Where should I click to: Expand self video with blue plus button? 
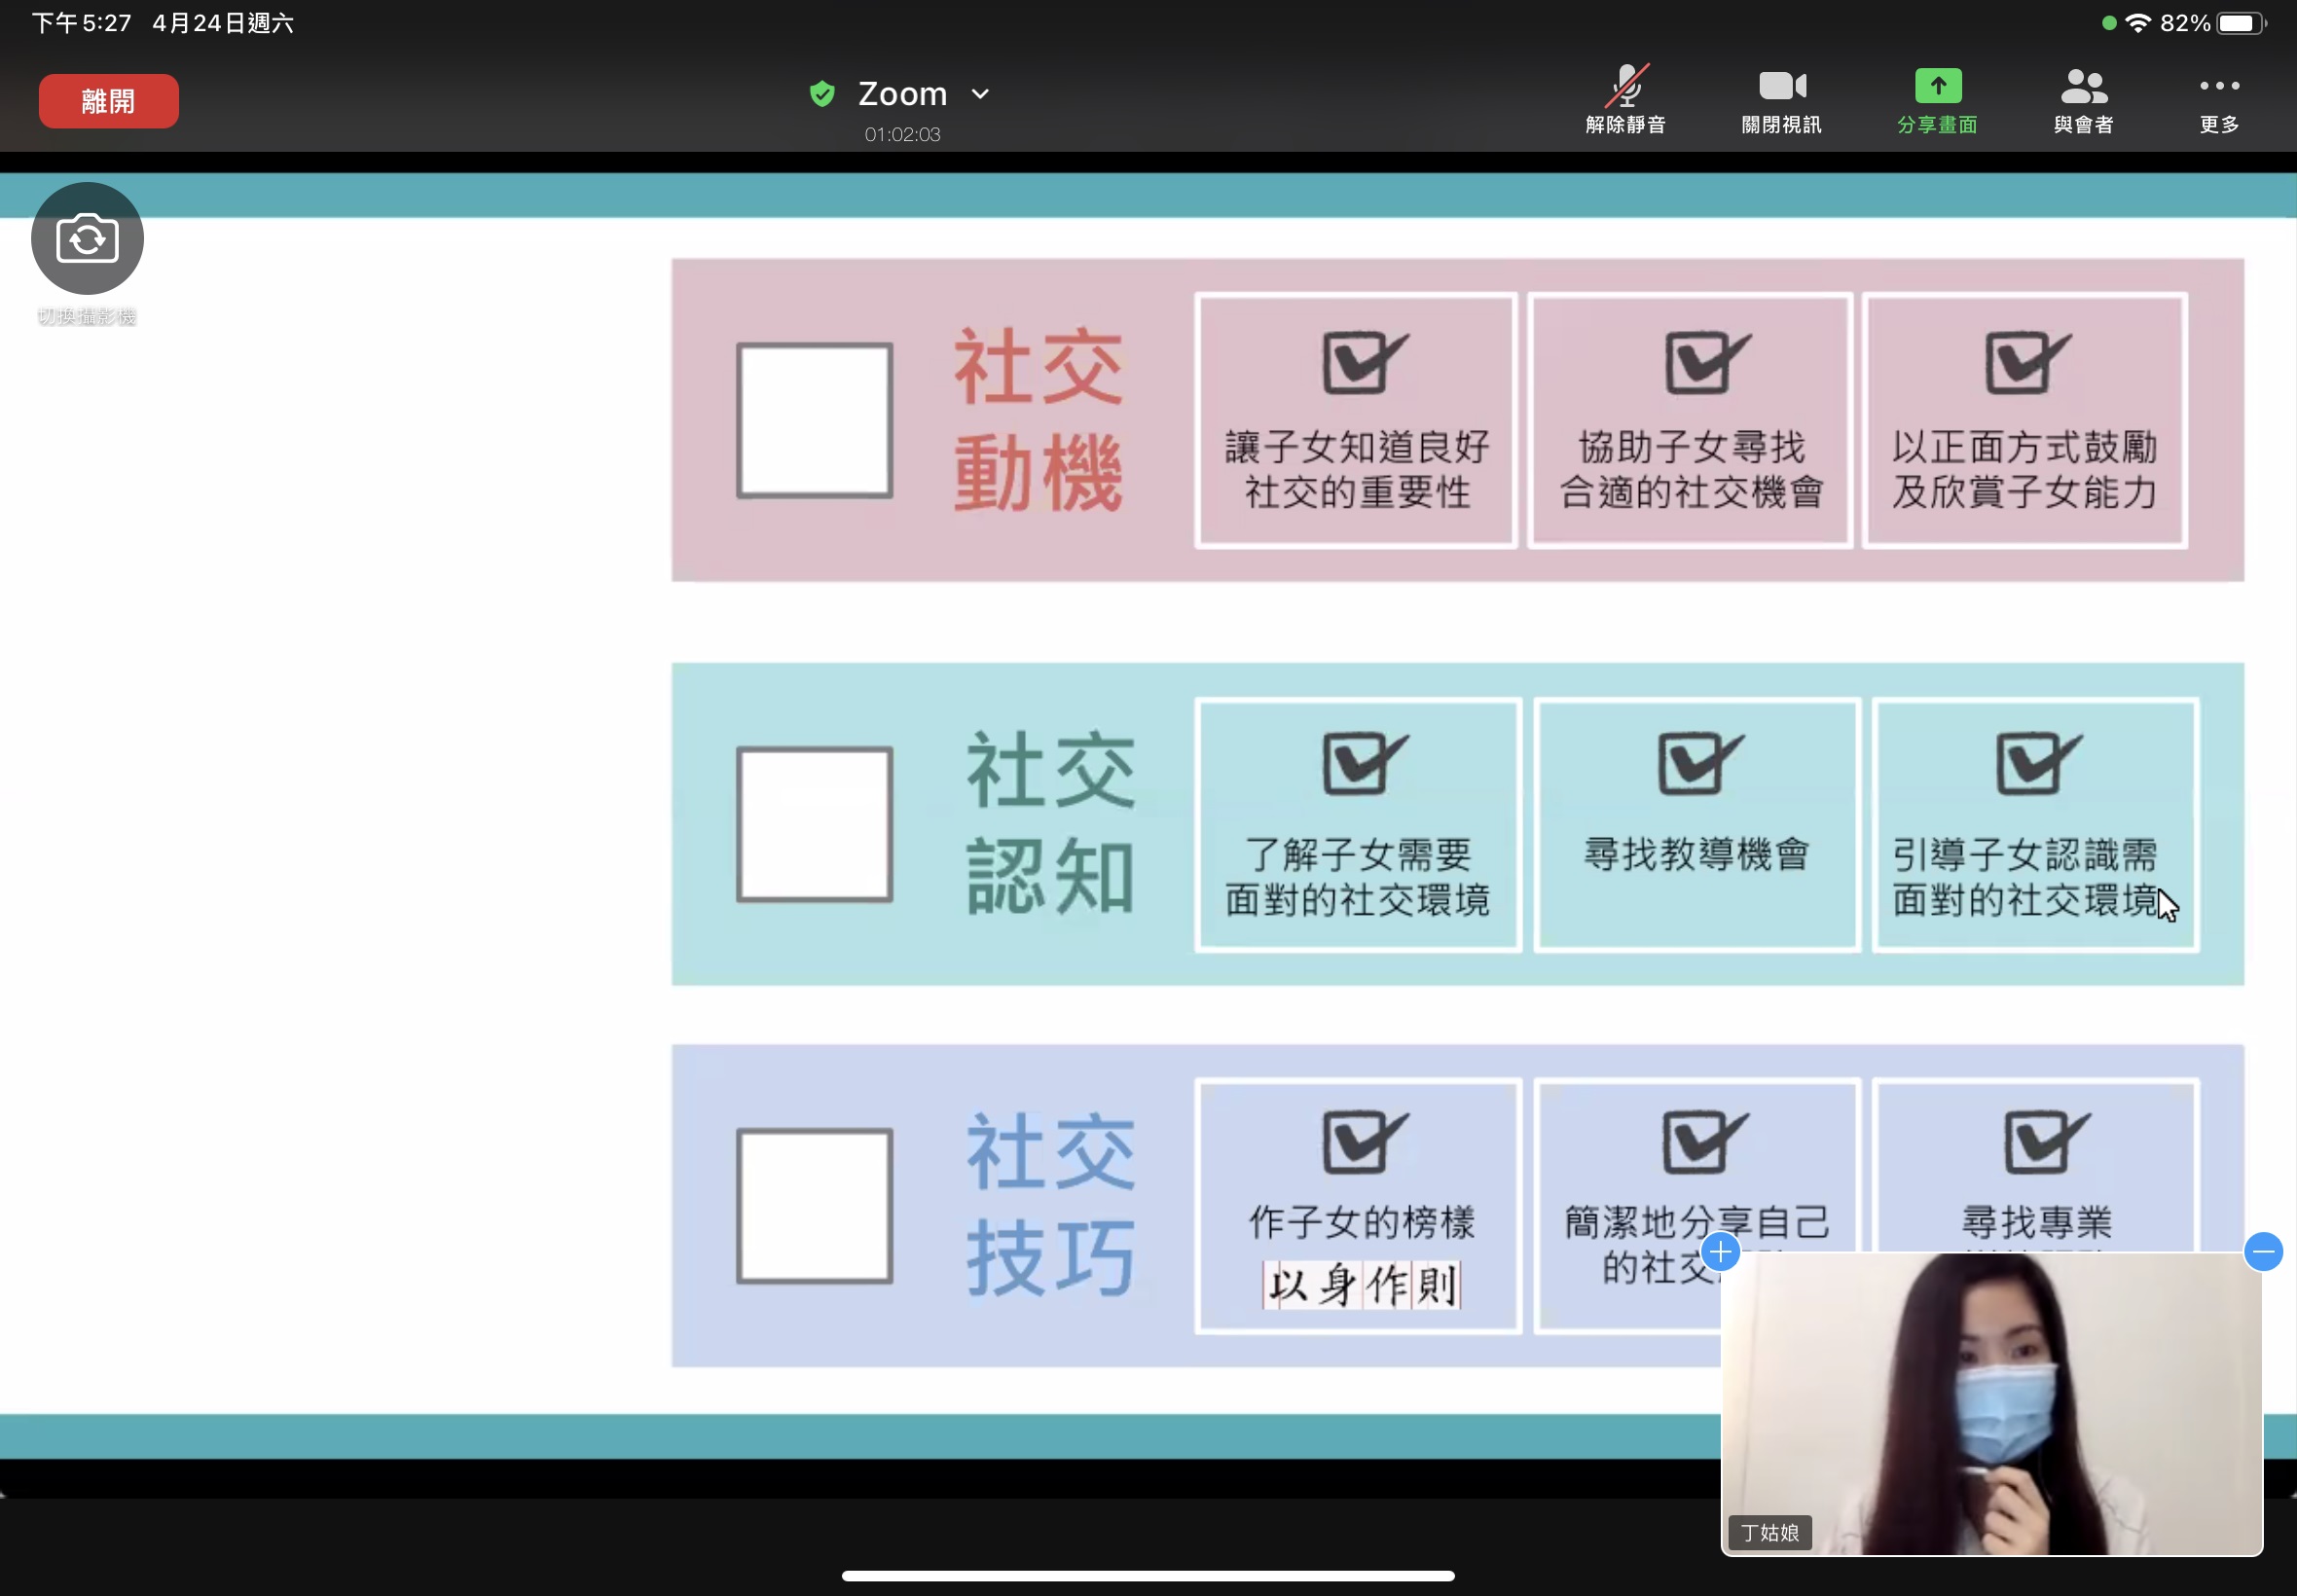tap(1720, 1251)
